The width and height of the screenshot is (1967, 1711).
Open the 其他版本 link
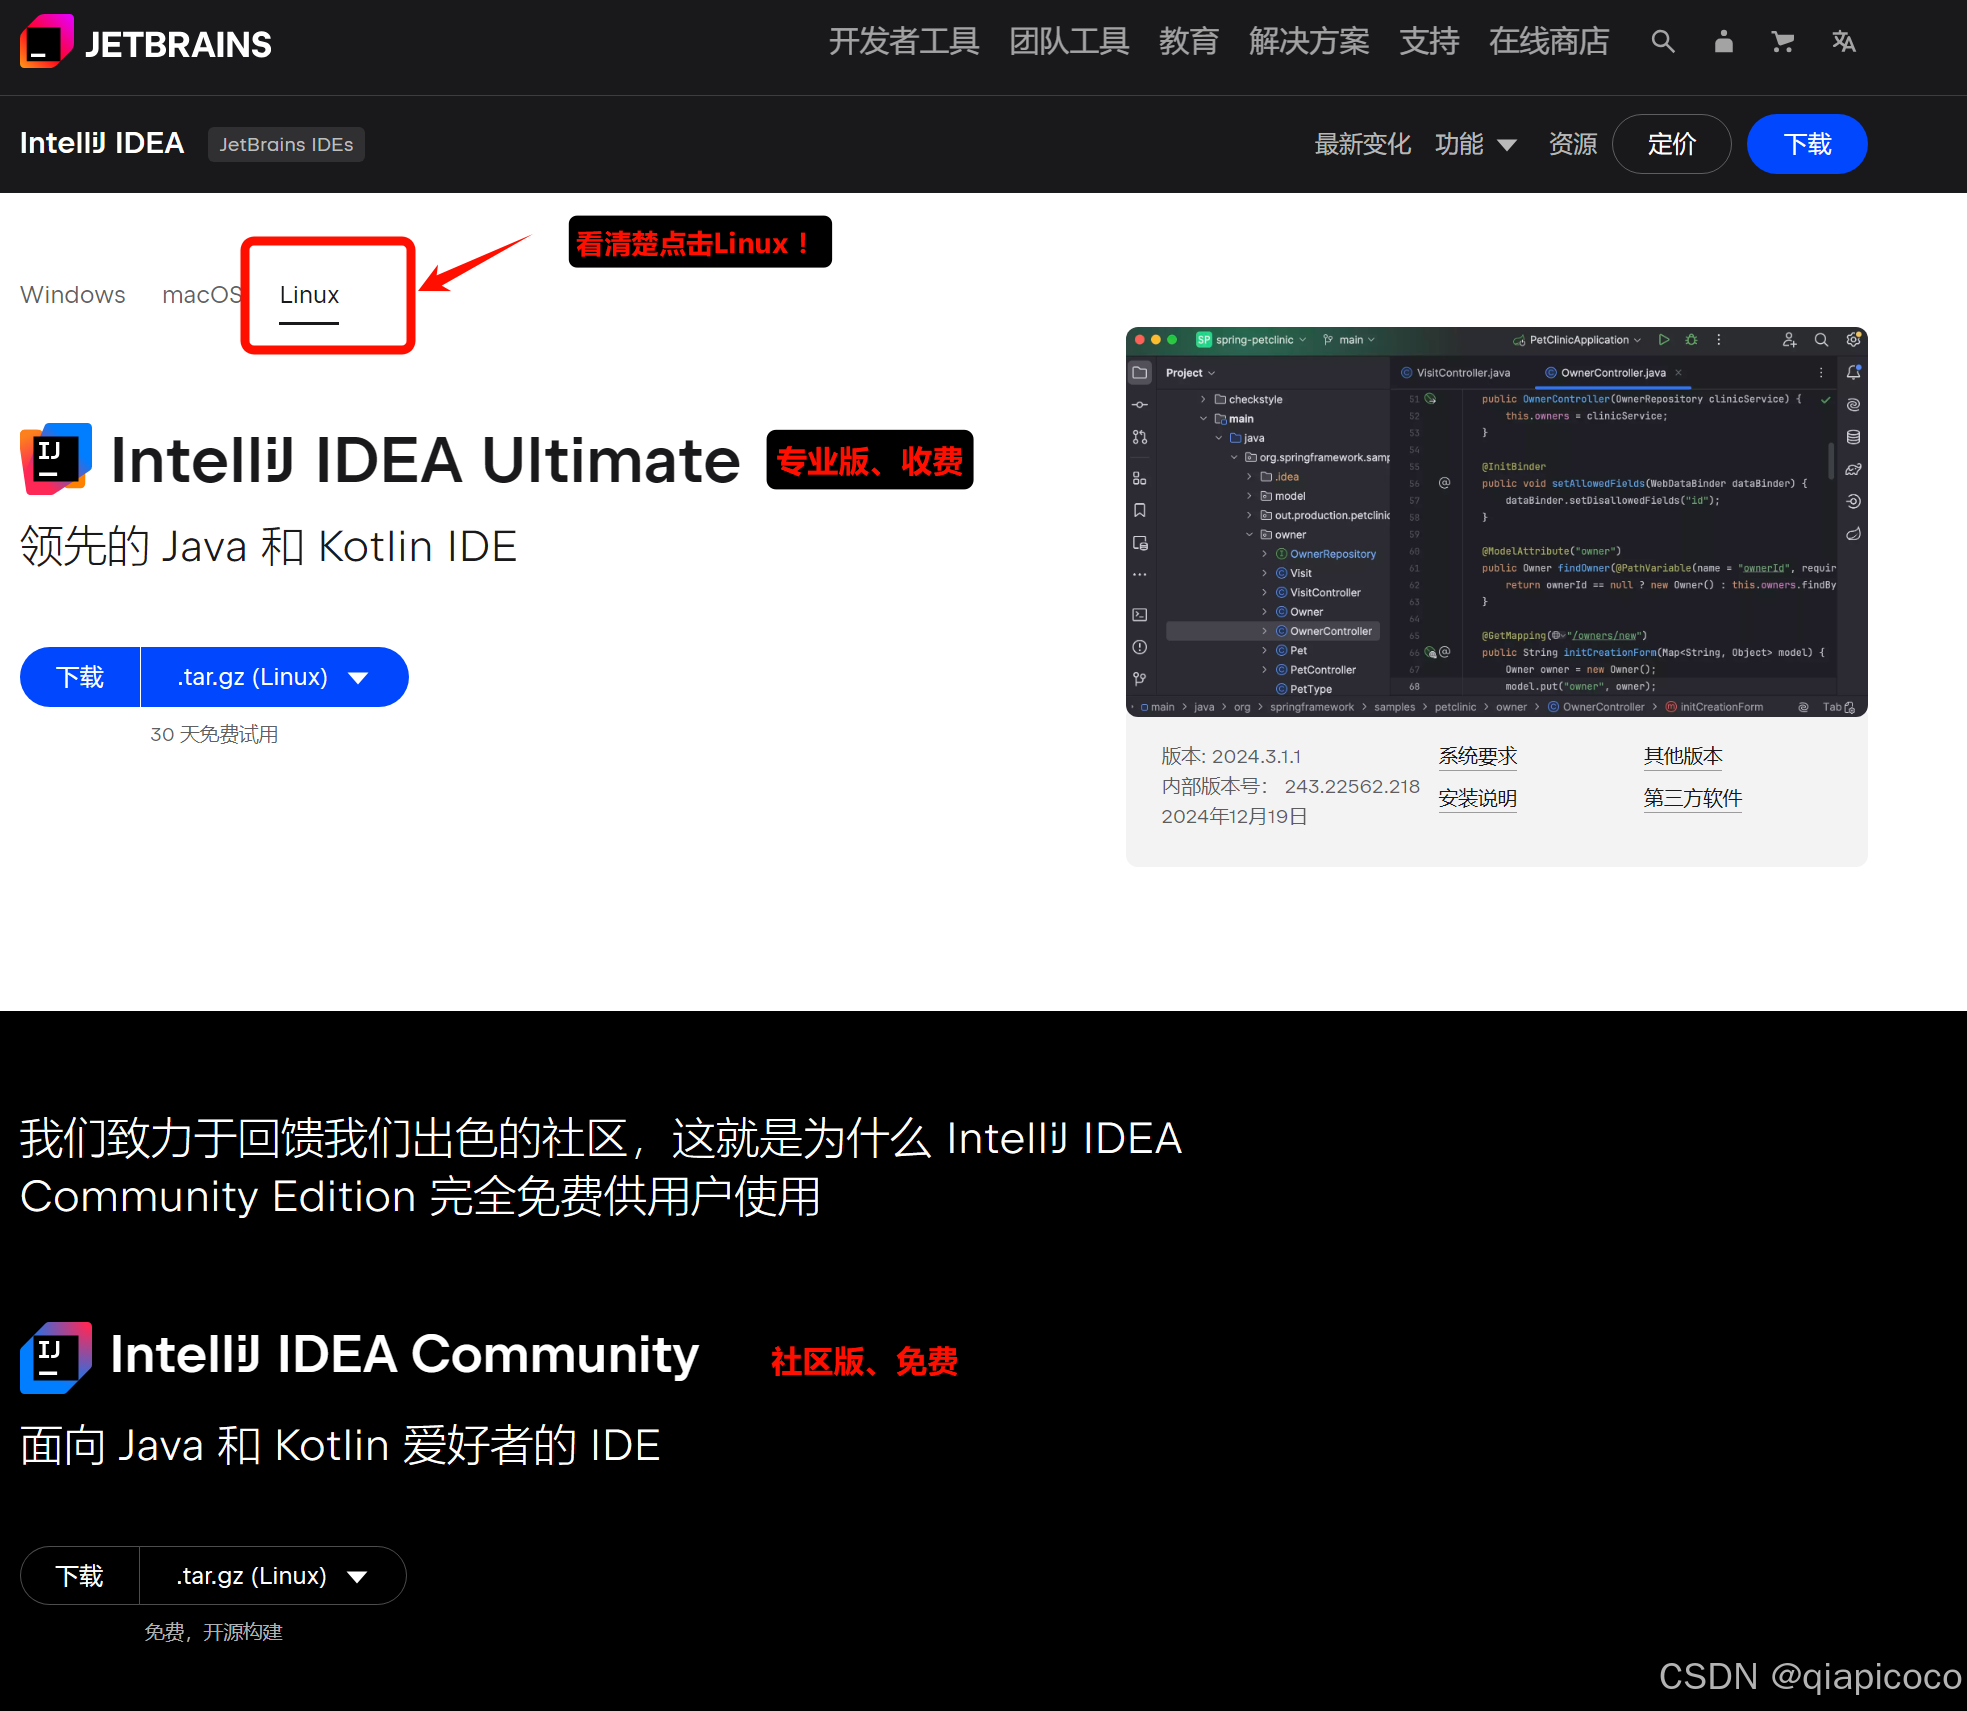pos(1682,756)
